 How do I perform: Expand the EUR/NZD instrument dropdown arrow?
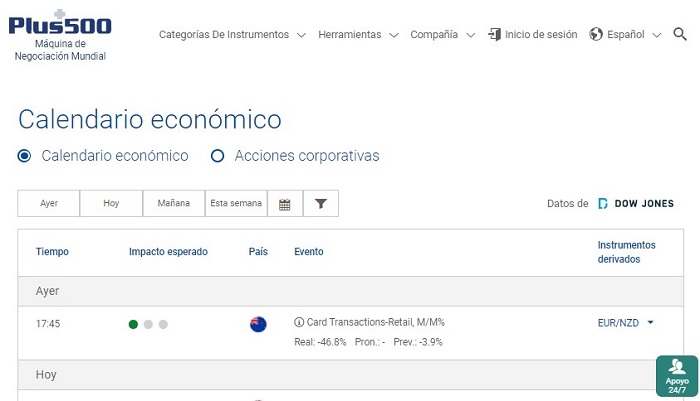650,322
